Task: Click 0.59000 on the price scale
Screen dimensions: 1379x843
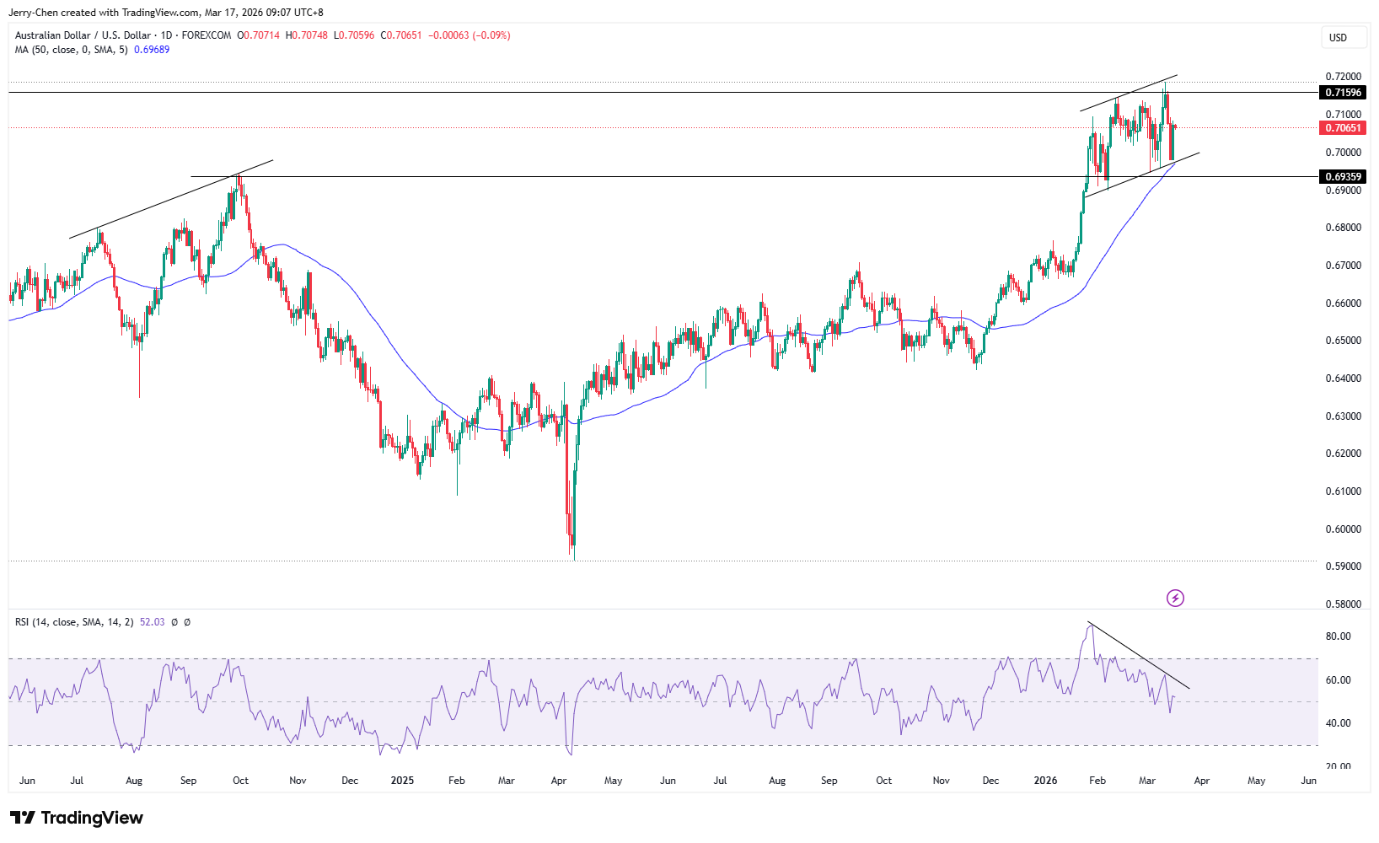Action: (x=1342, y=567)
